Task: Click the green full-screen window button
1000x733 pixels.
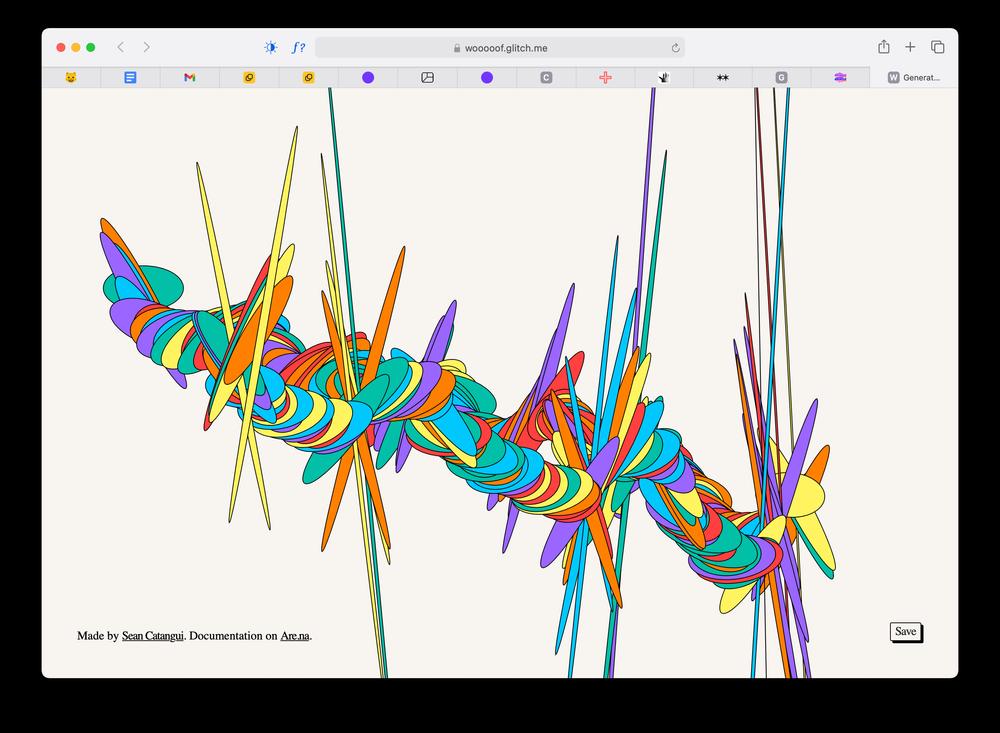Action: (91, 47)
